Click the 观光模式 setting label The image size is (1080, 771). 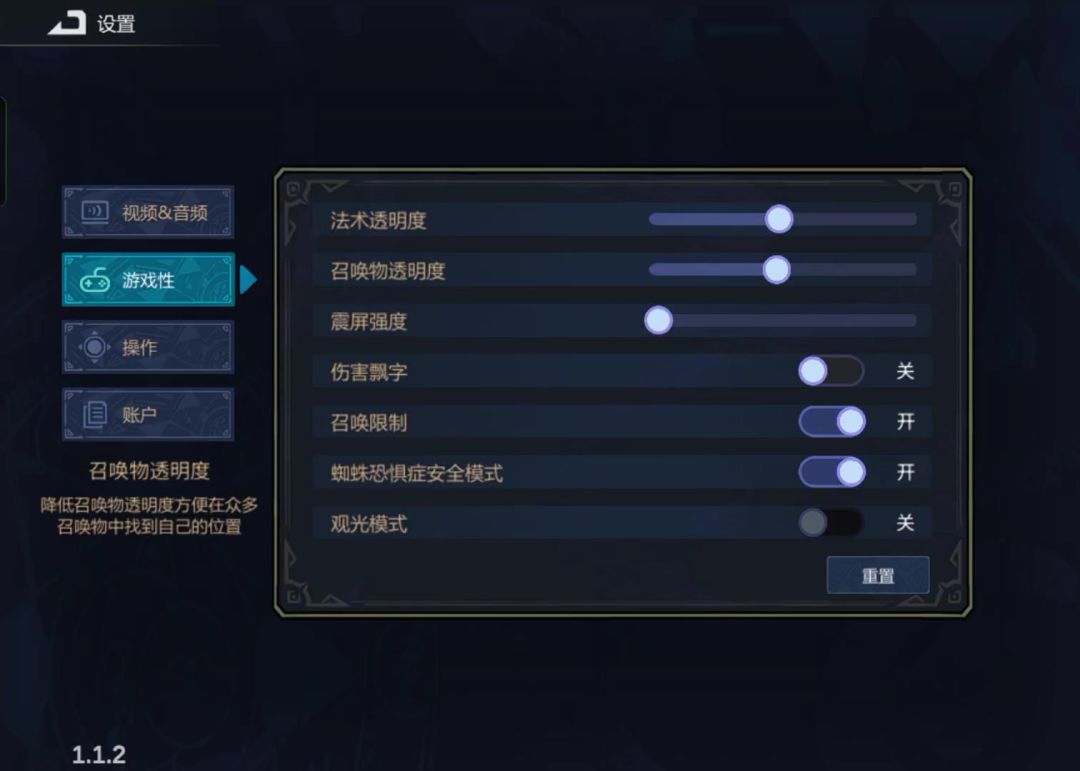pyautogui.click(x=369, y=523)
